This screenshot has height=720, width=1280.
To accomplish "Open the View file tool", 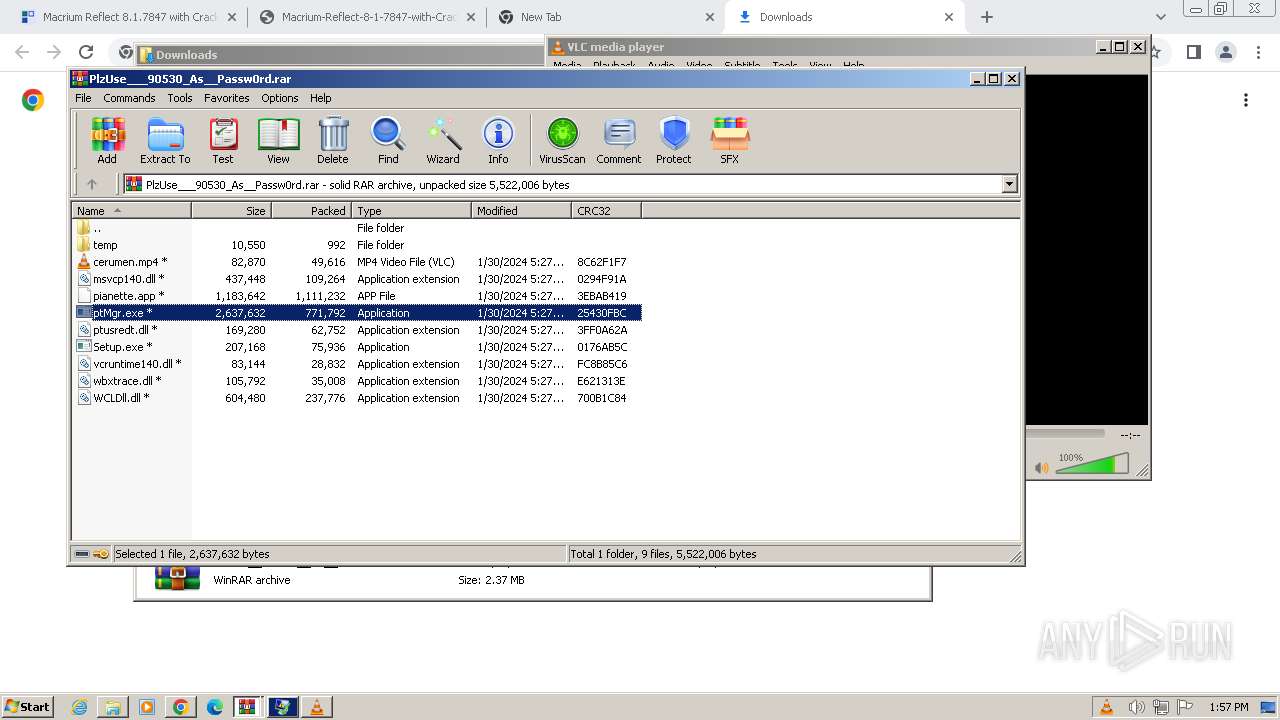I will [278, 140].
